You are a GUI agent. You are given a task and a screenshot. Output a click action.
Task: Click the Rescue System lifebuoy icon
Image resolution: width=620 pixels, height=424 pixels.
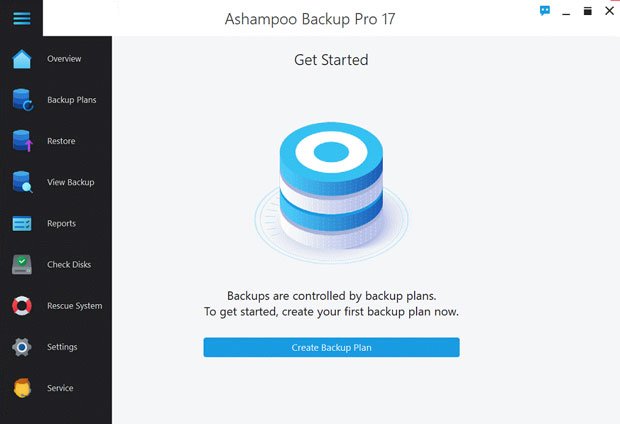point(22,306)
